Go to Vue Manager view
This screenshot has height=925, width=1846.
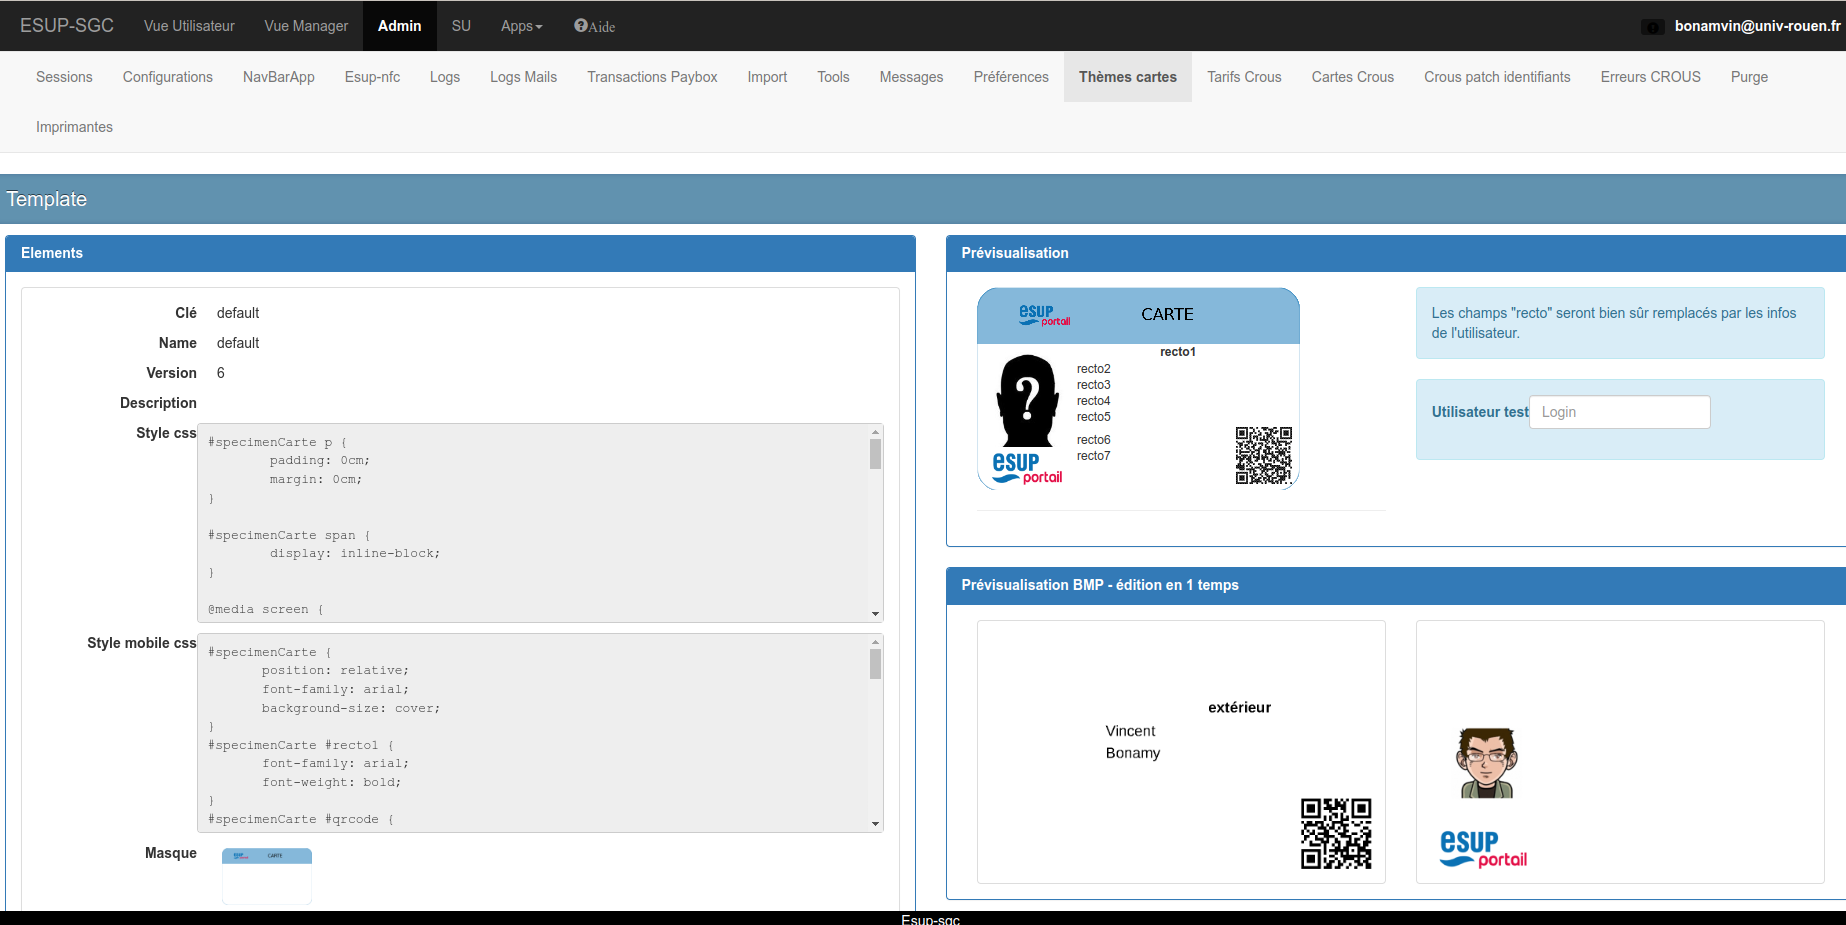coord(306,26)
